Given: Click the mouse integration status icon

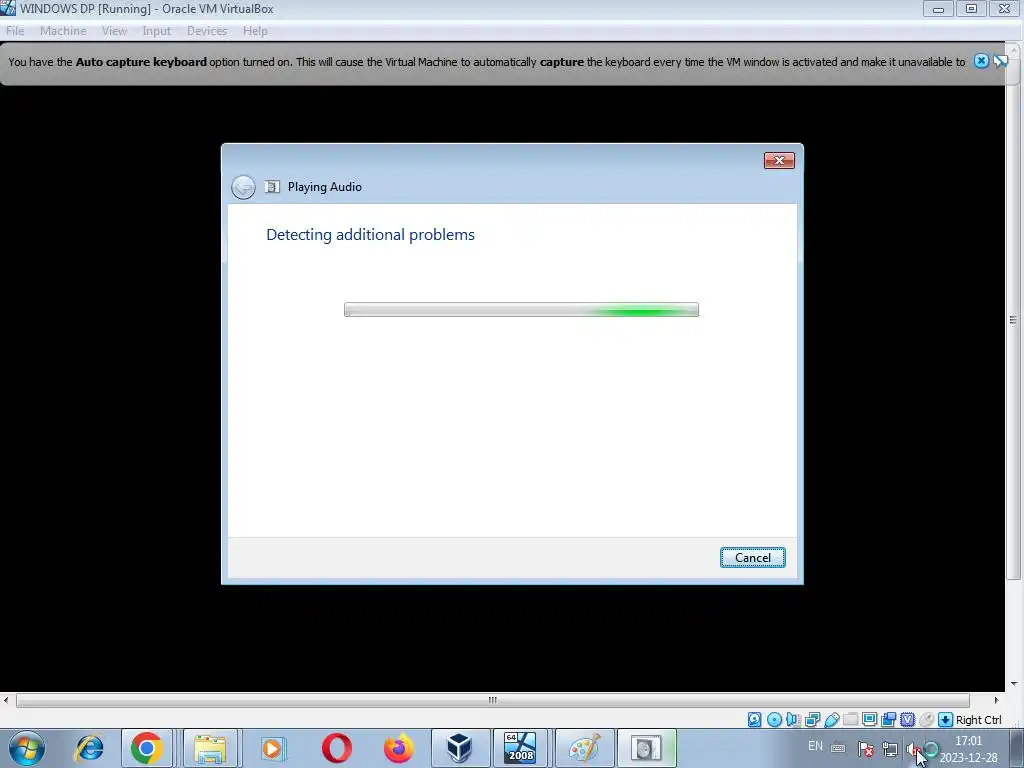Looking at the screenshot, I should tap(926, 720).
